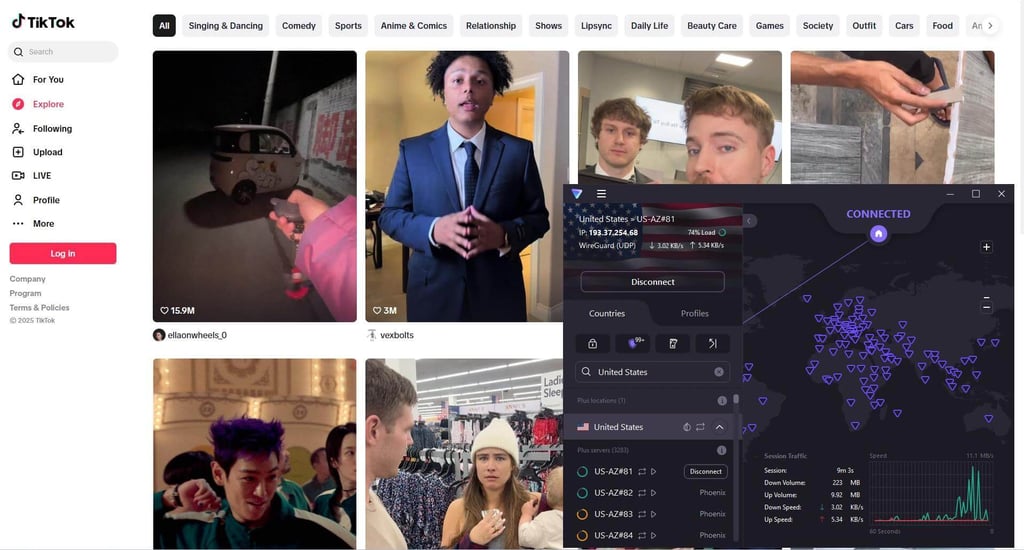Click the P2P arrows on United States row
Viewport: 1024px width, 550px height.
(699, 427)
